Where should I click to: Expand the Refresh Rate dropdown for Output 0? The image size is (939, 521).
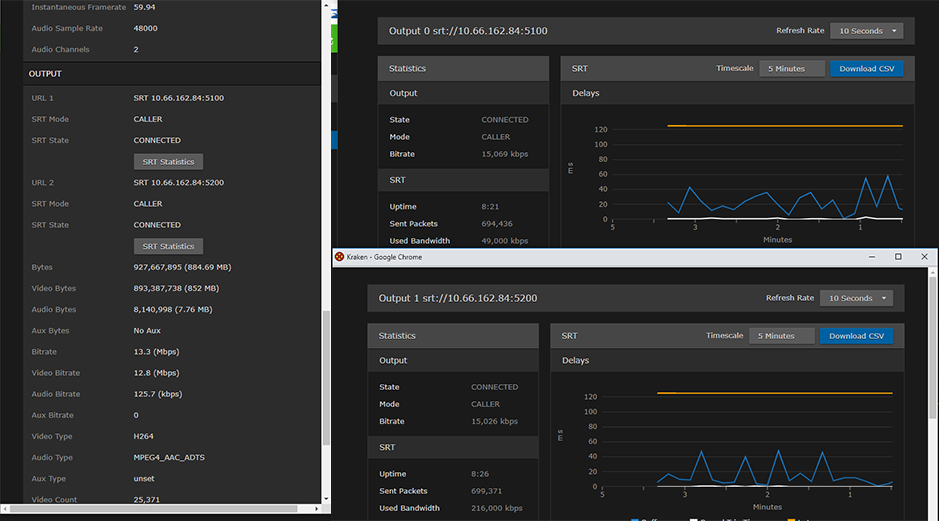tap(867, 31)
